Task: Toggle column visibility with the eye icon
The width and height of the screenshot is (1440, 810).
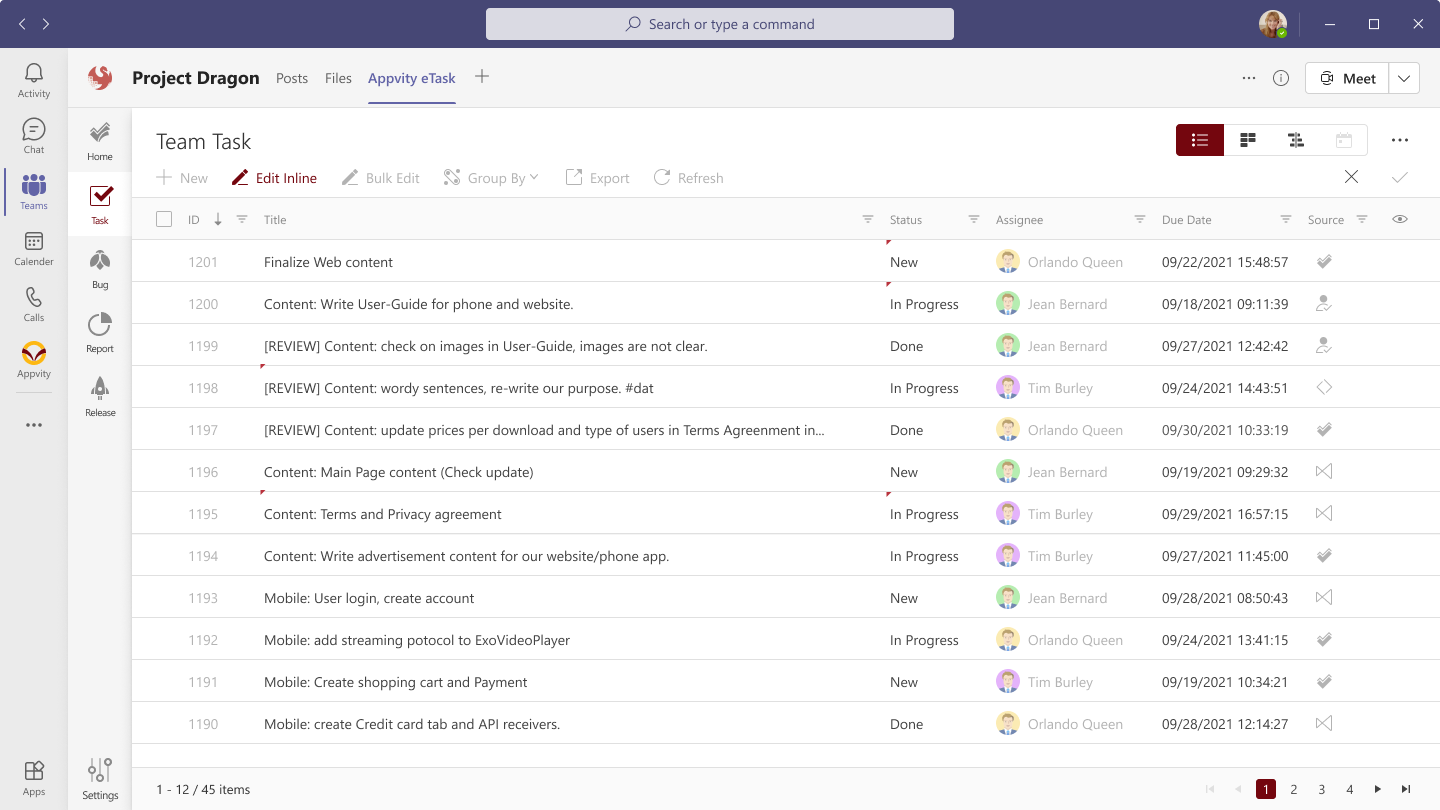Action: click(1400, 218)
